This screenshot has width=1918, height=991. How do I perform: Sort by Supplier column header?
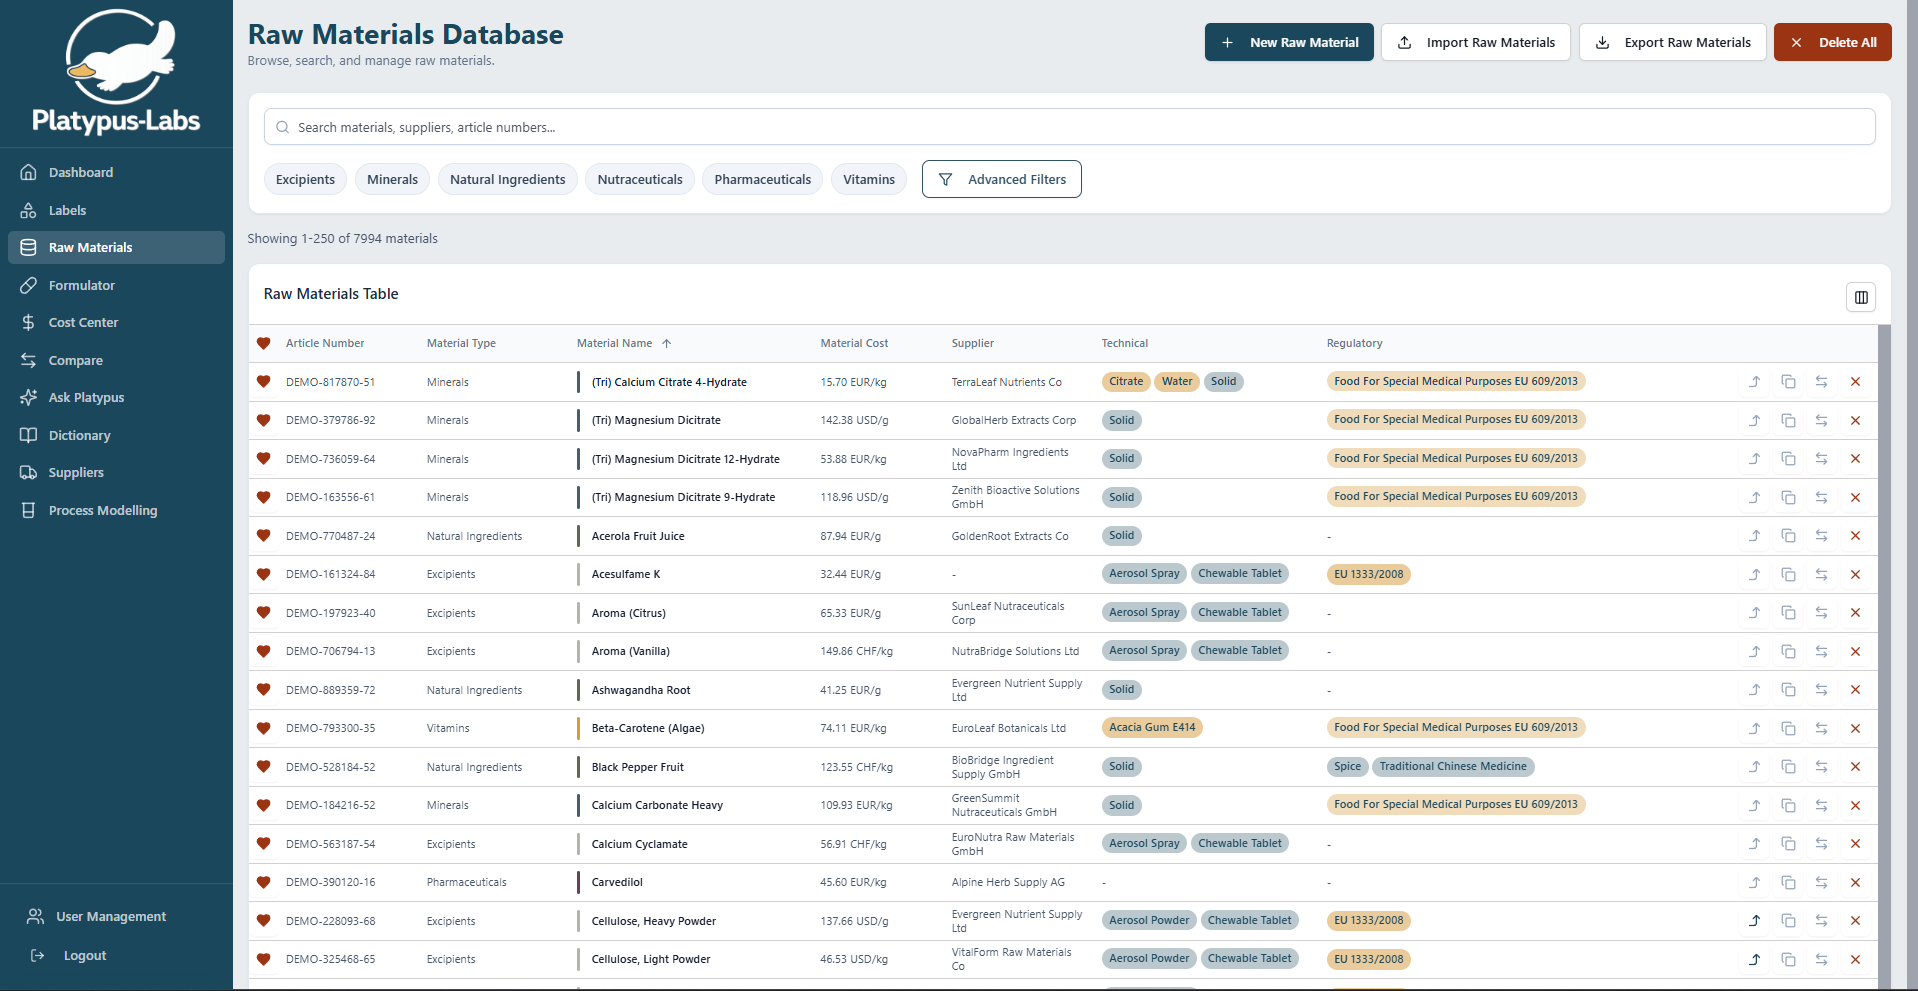(972, 344)
